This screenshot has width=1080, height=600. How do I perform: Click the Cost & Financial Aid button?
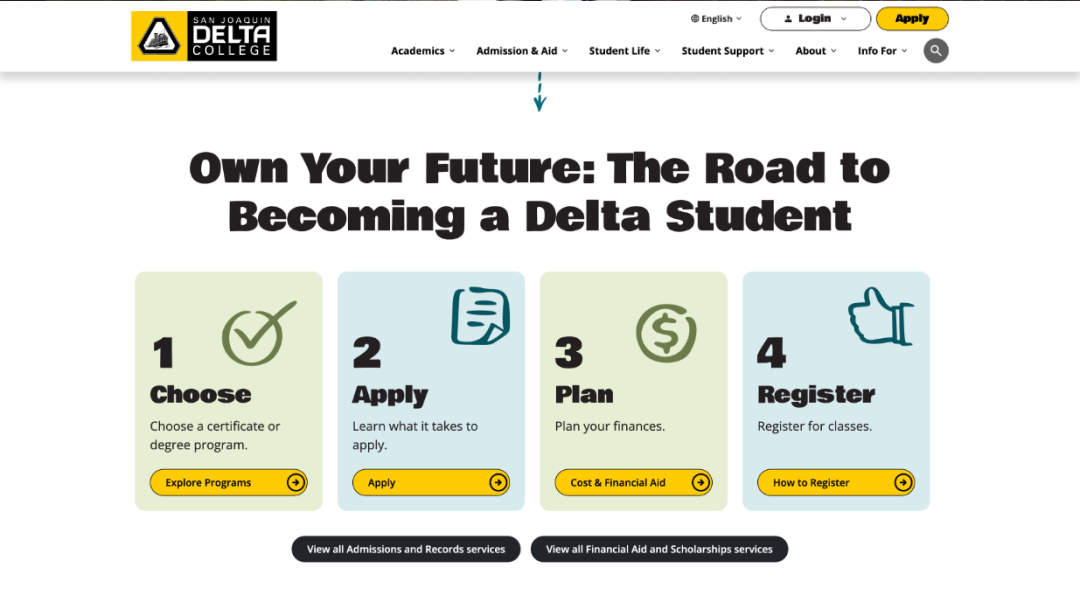[633, 483]
